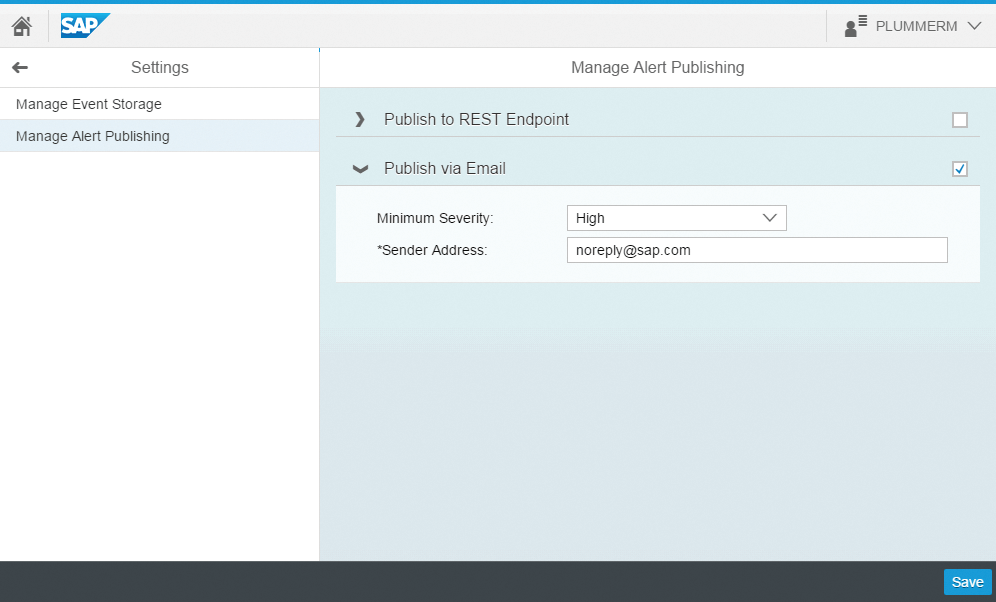
Task: Click the Settings panel heading
Action: pos(159,67)
